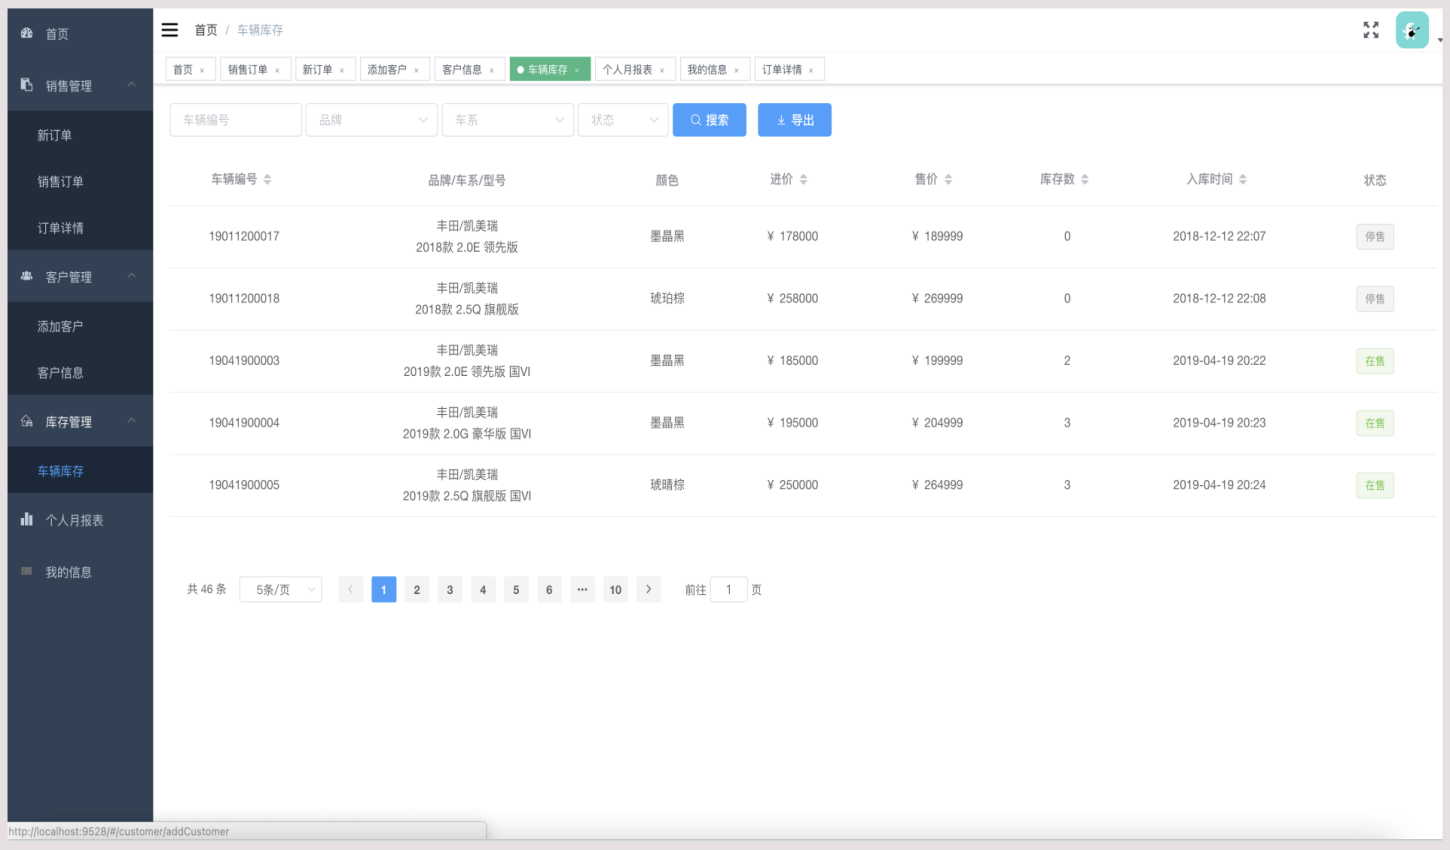The image size is (1450, 850).
Task: Close the 新订单 tab
Action: (342, 70)
